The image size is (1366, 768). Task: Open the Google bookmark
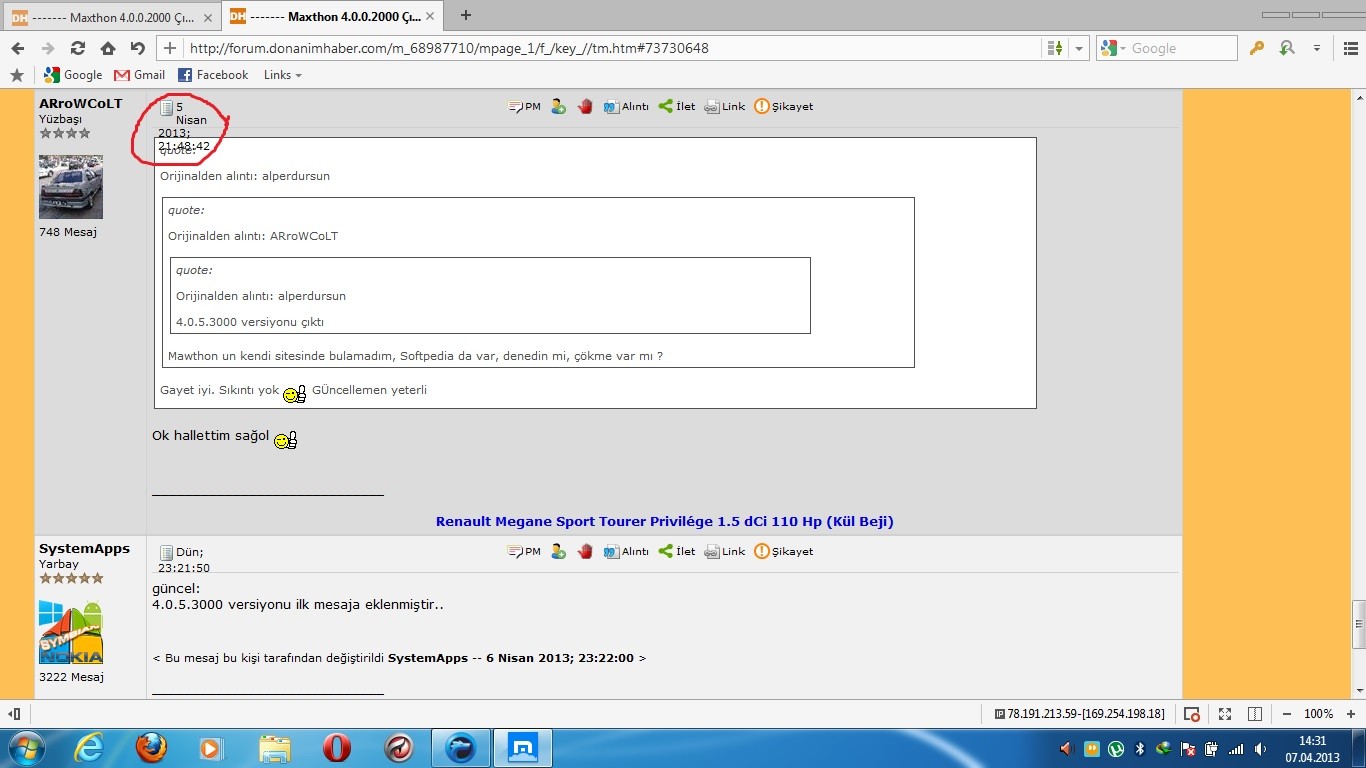point(73,75)
